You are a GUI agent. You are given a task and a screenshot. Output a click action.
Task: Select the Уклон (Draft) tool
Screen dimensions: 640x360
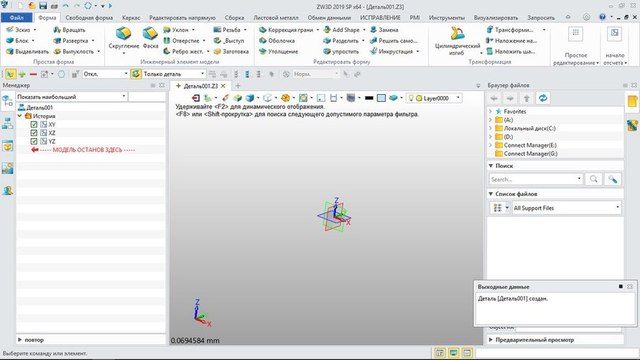tap(176, 30)
